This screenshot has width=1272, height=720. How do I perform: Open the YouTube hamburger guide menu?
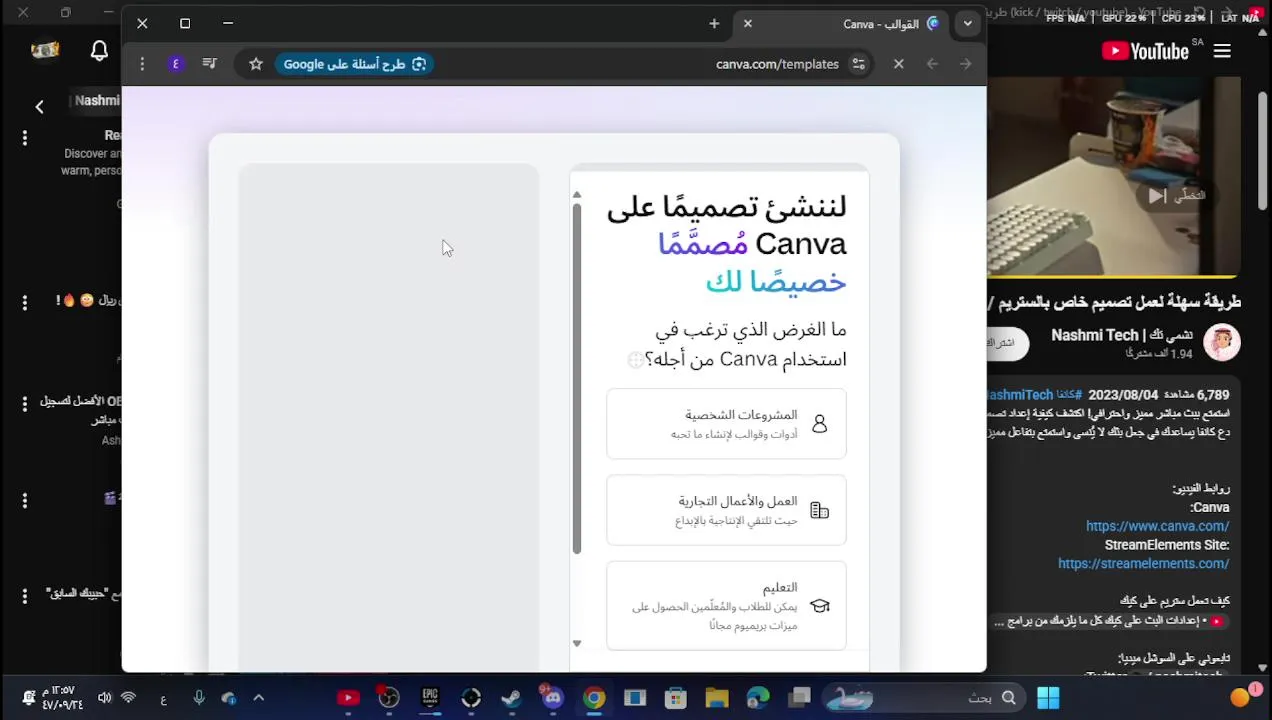[x=1222, y=51]
